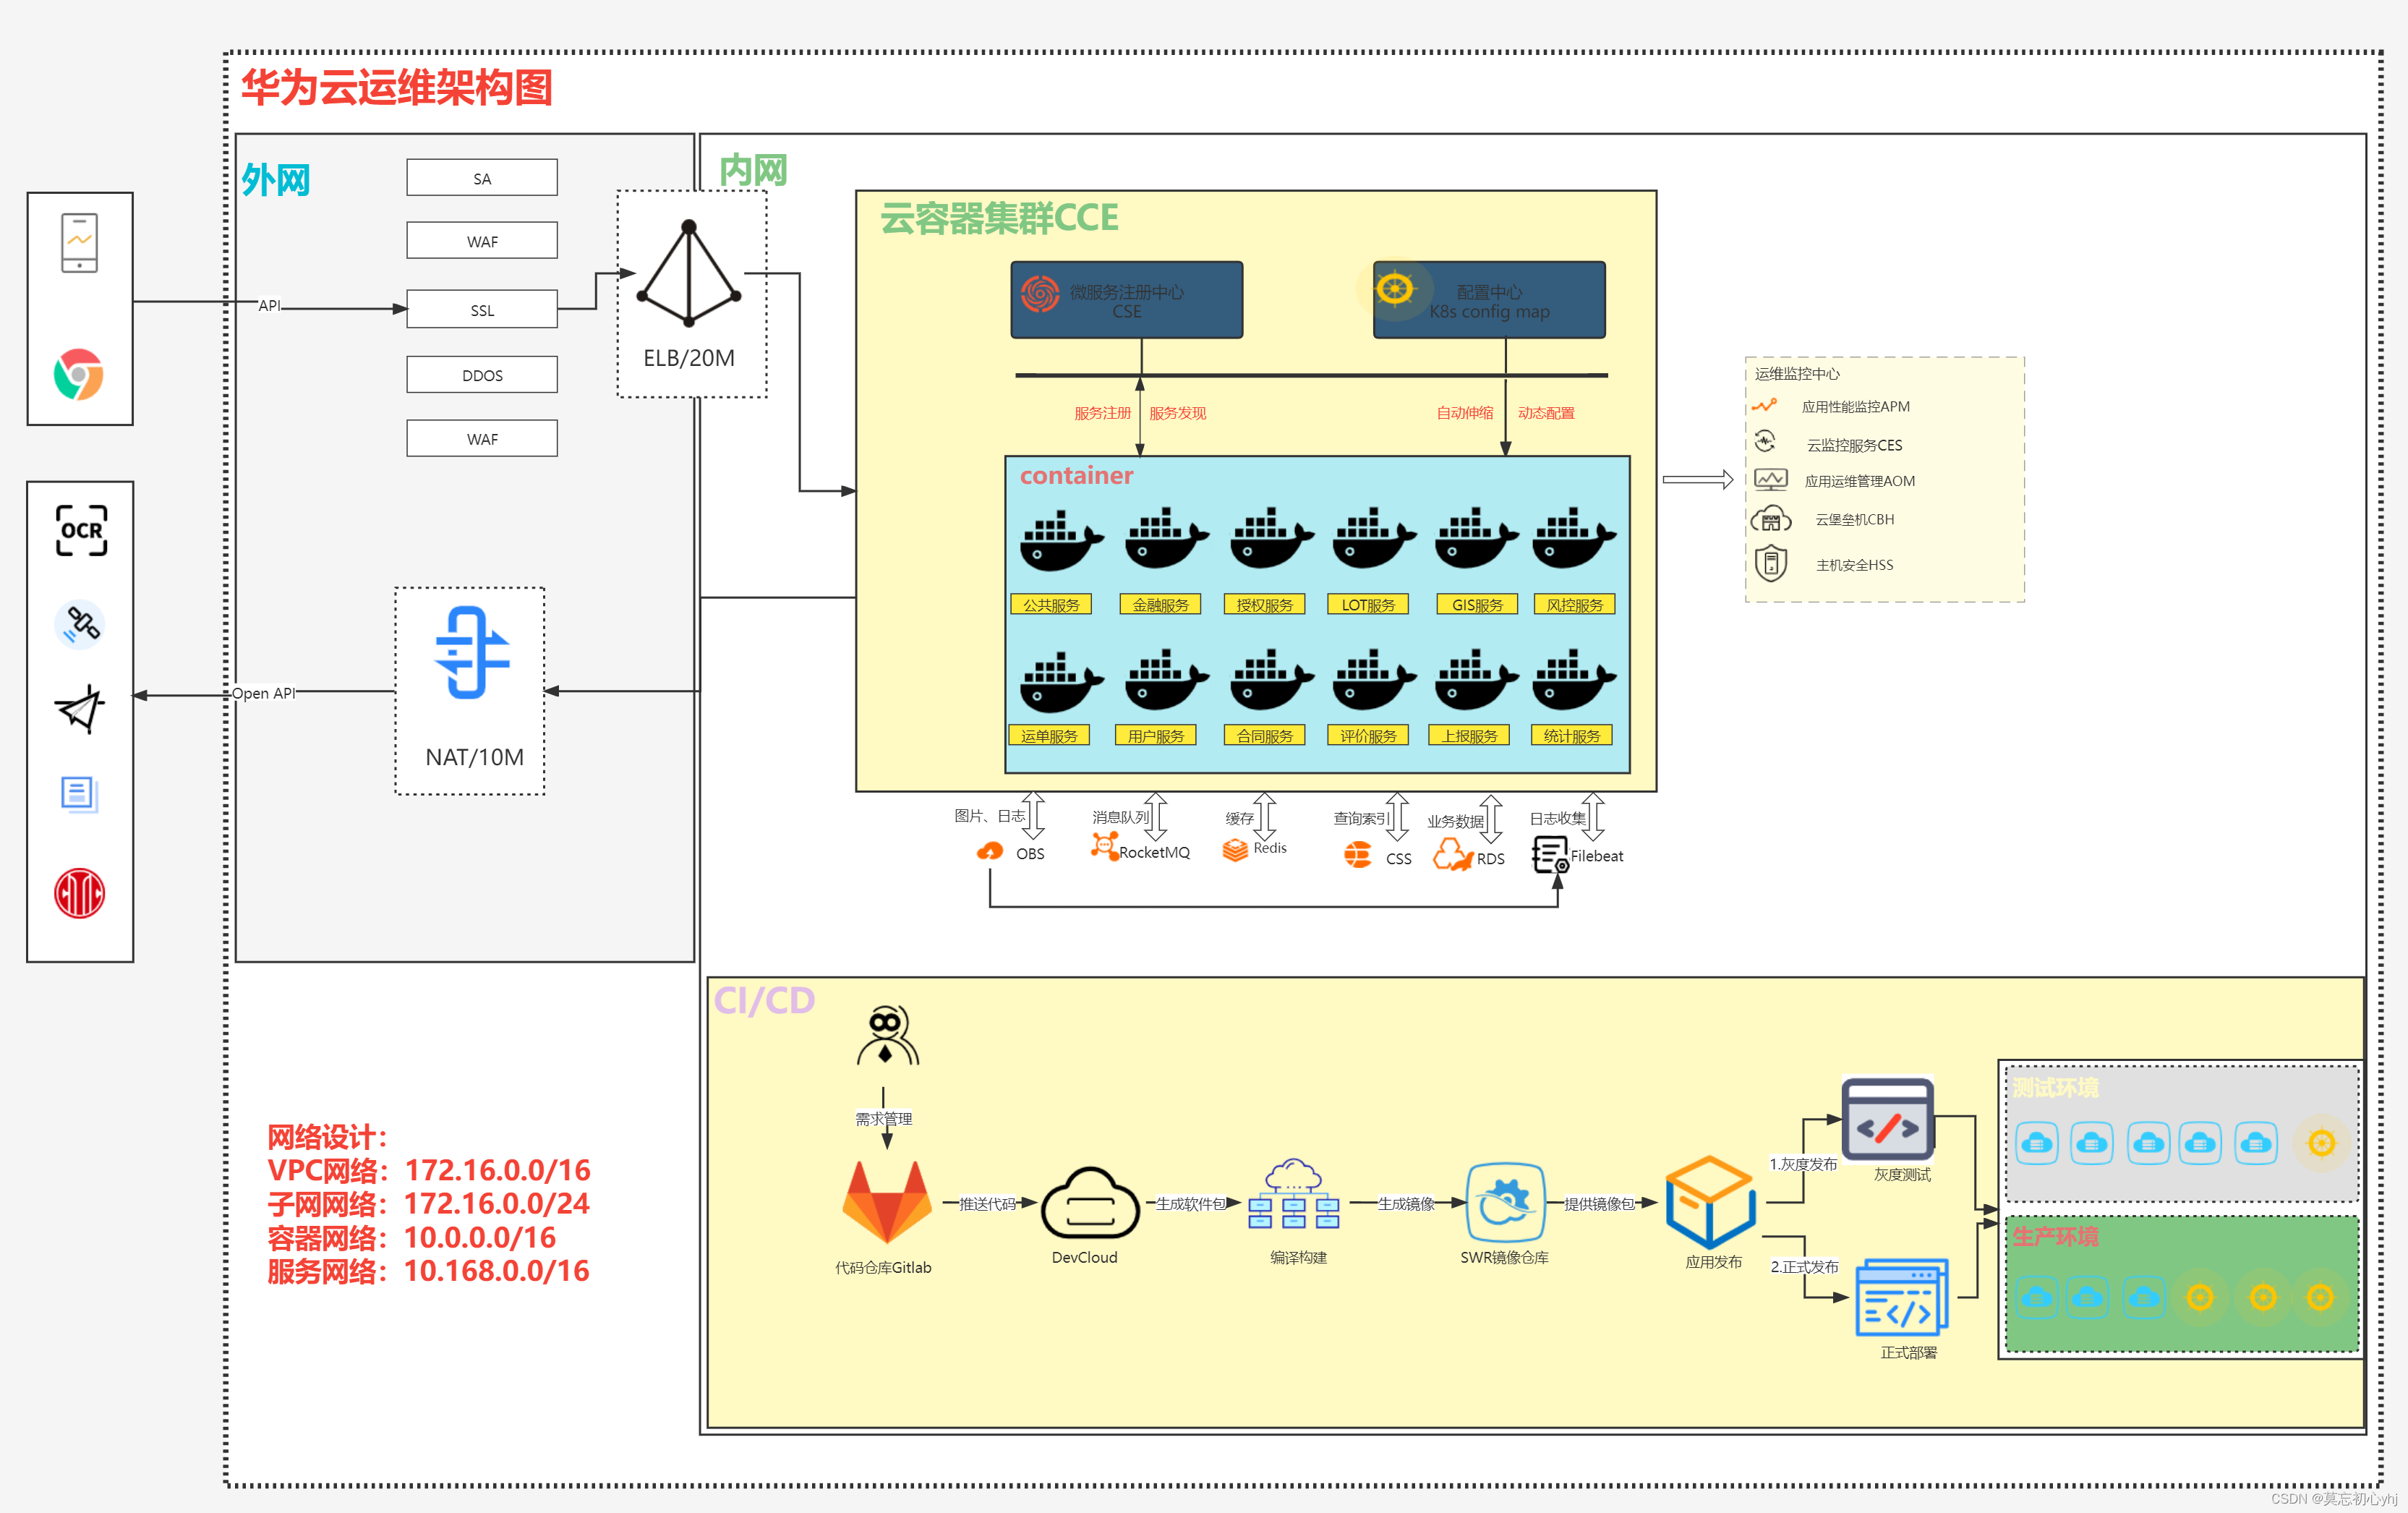Click the satellite icon
Screen dimensions: 2408x1513
click(x=80, y=625)
